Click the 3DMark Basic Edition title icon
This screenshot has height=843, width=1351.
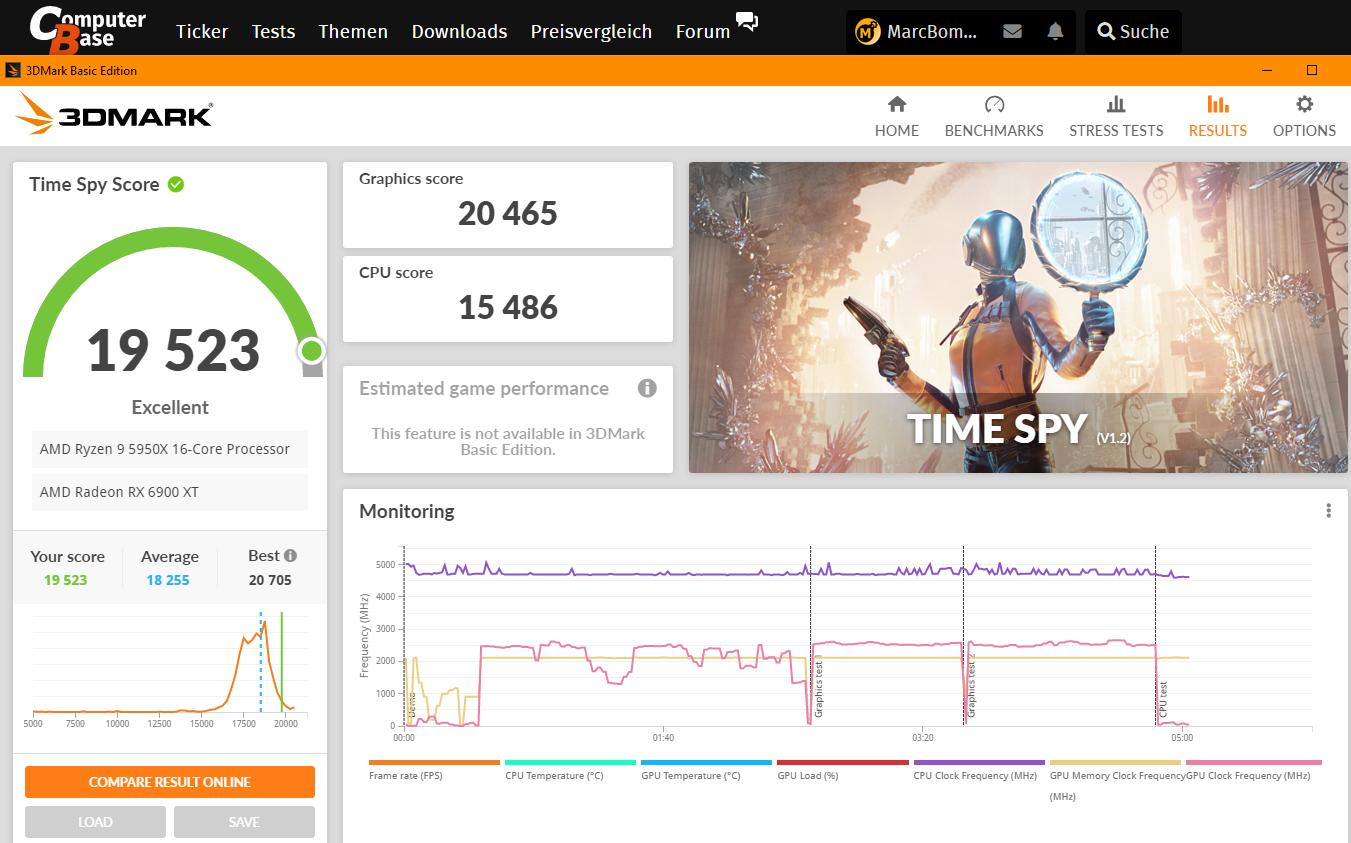pos(13,70)
